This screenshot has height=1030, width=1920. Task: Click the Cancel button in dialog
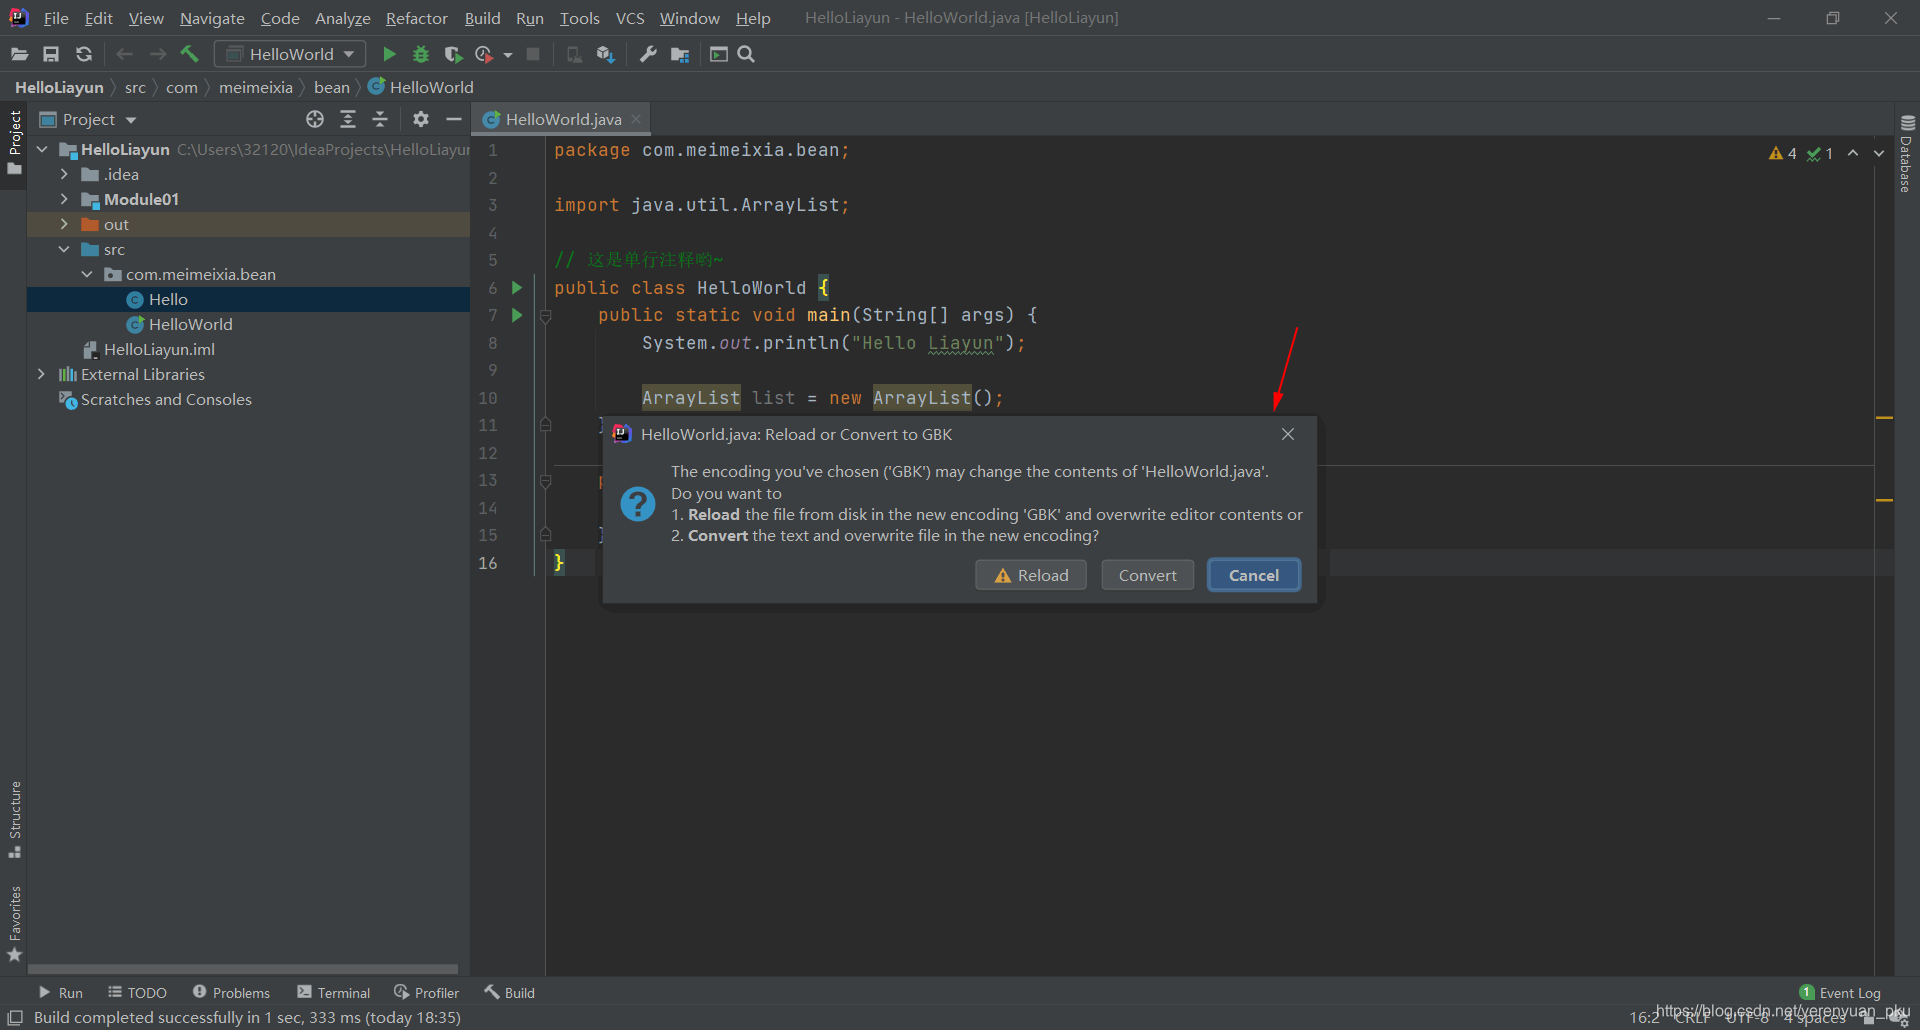click(x=1253, y=575)
